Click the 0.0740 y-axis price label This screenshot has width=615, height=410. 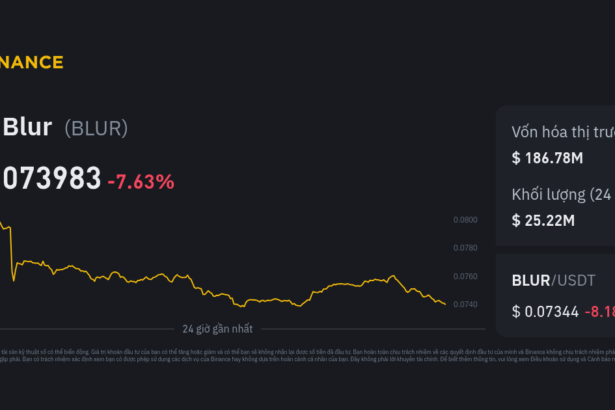465,304
